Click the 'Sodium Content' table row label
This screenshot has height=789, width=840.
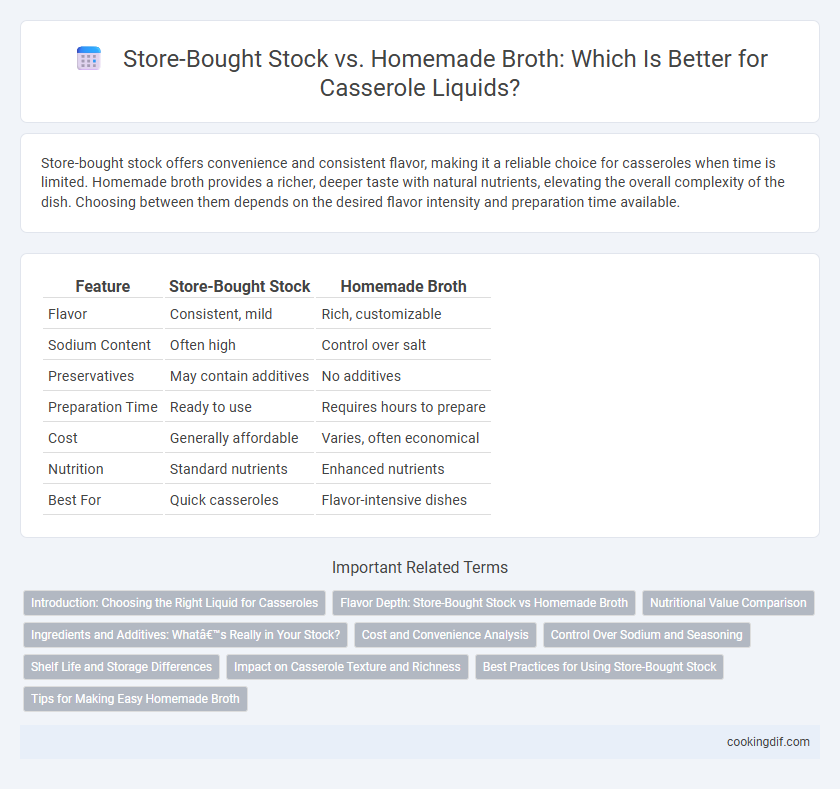(x=99, y=345)
